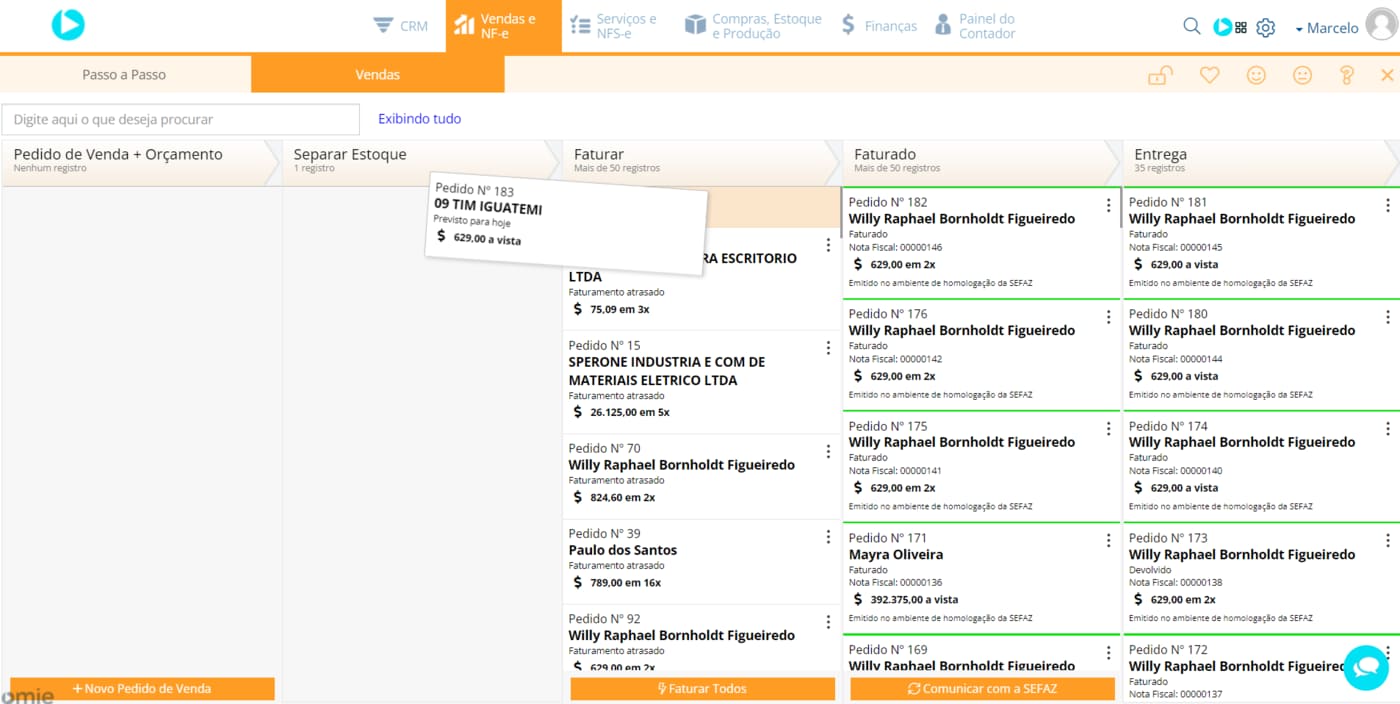Open options menu for Pedido Nº 70
This screenshot has height=704, width=1400.
[828, 451]
